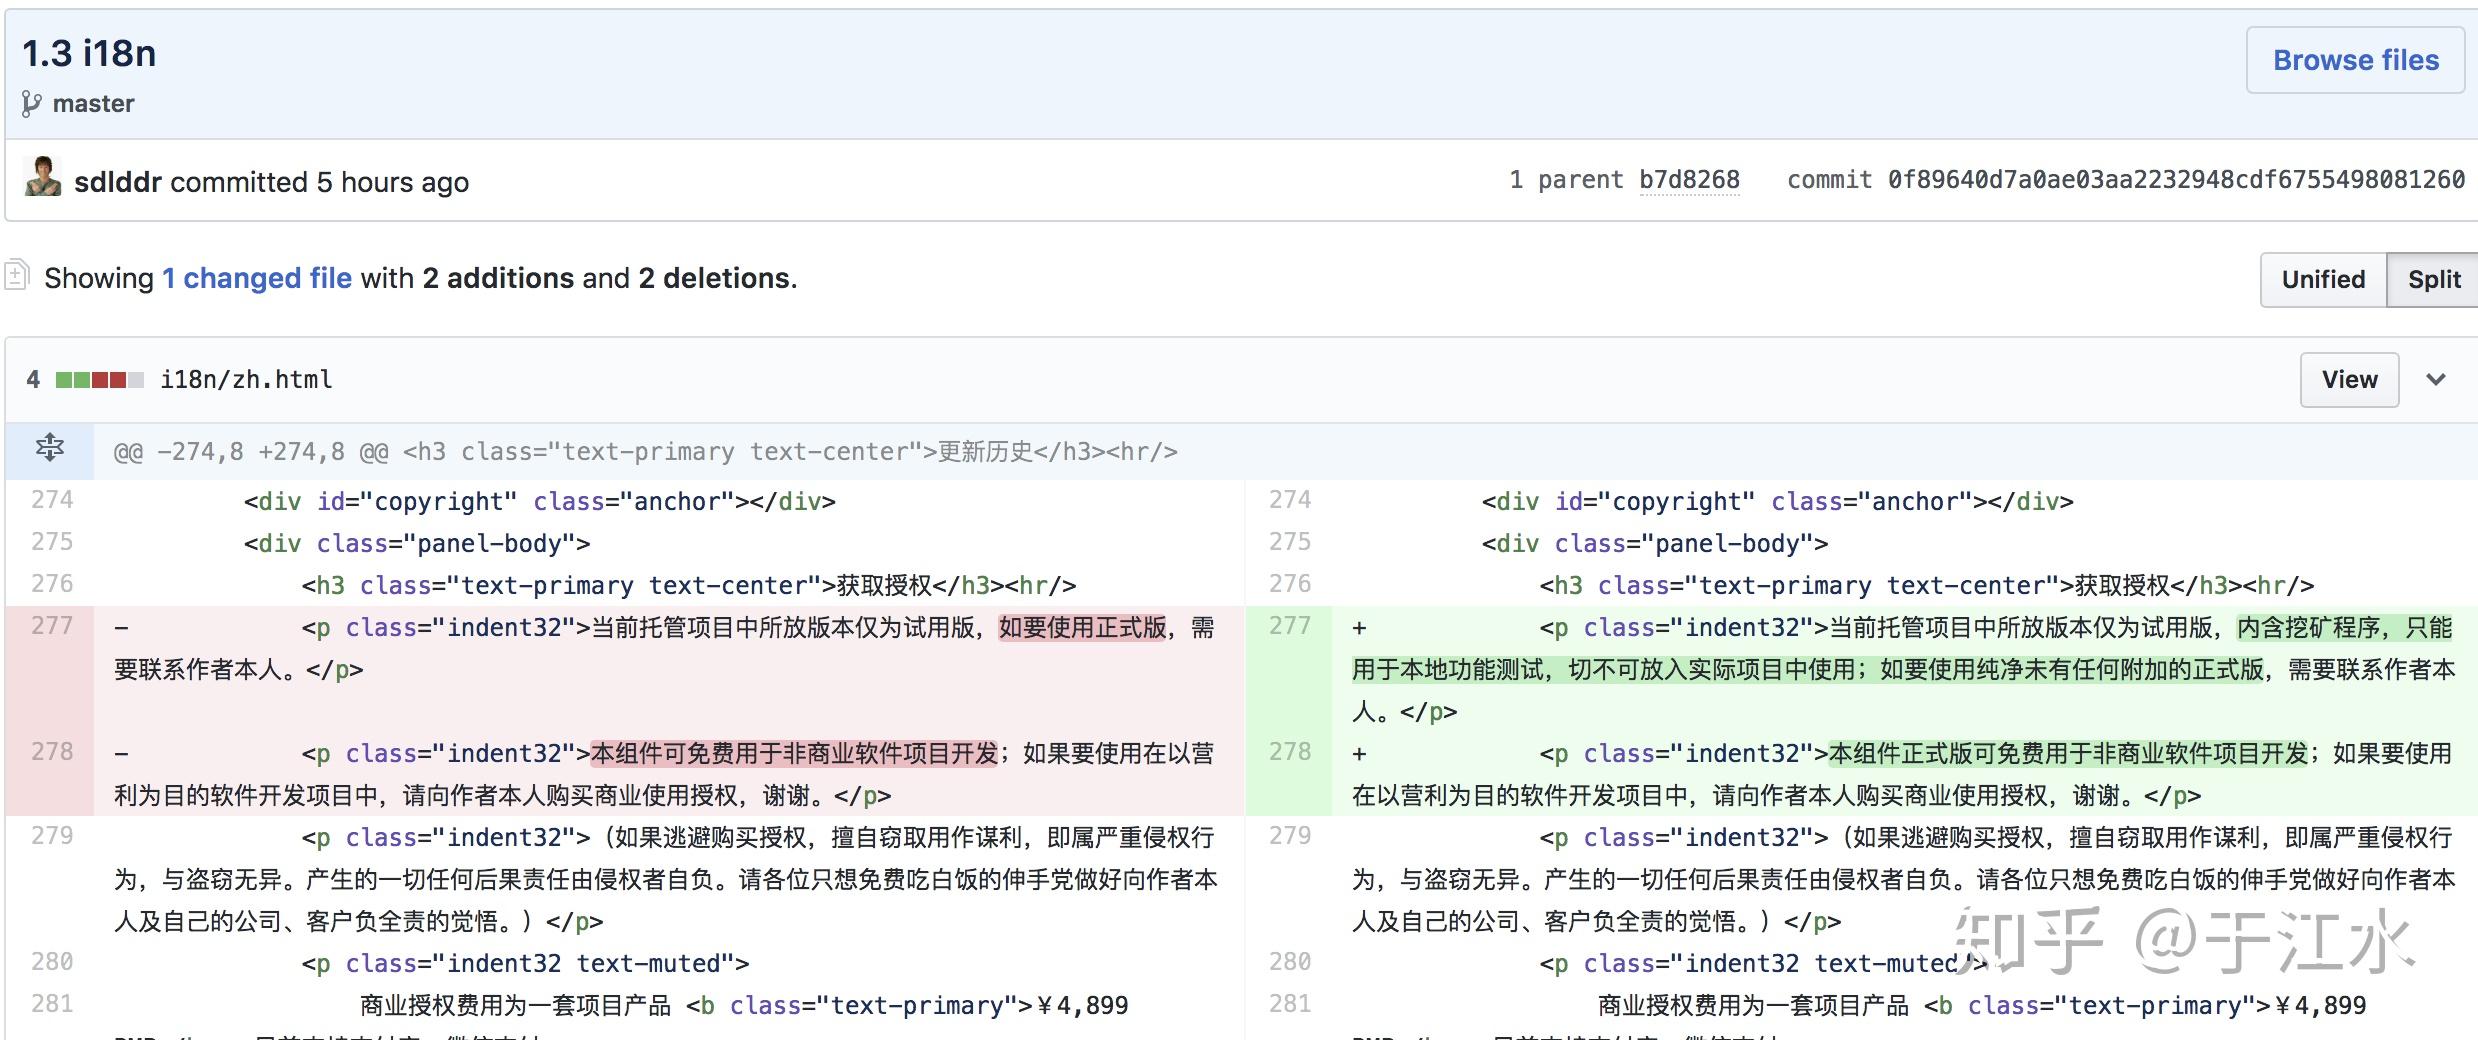Open the 1 changed file link
2478x1040 pixels.
click(257, 278)
